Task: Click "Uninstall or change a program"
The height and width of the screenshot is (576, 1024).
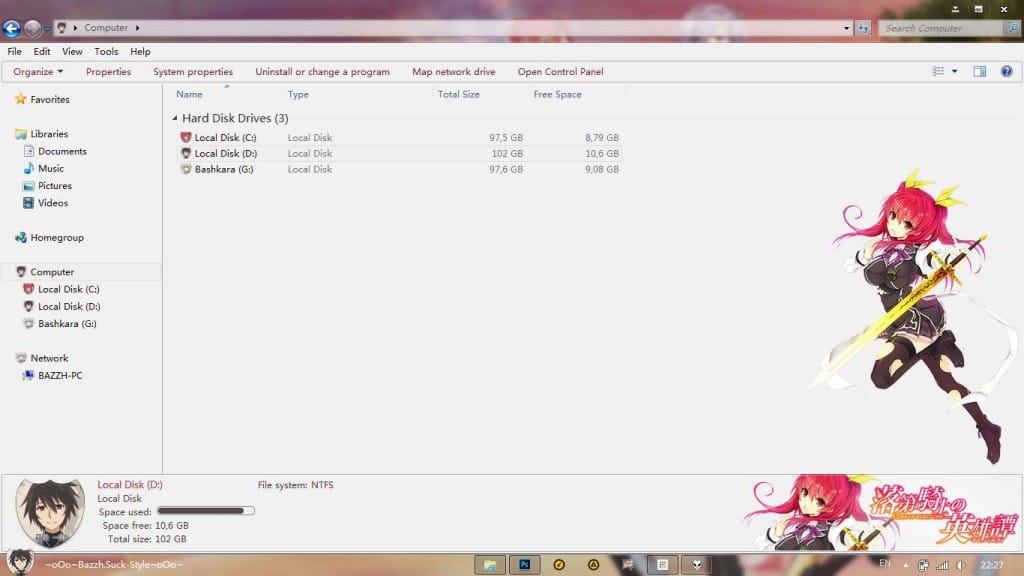Action: click(x=323, y=71)
